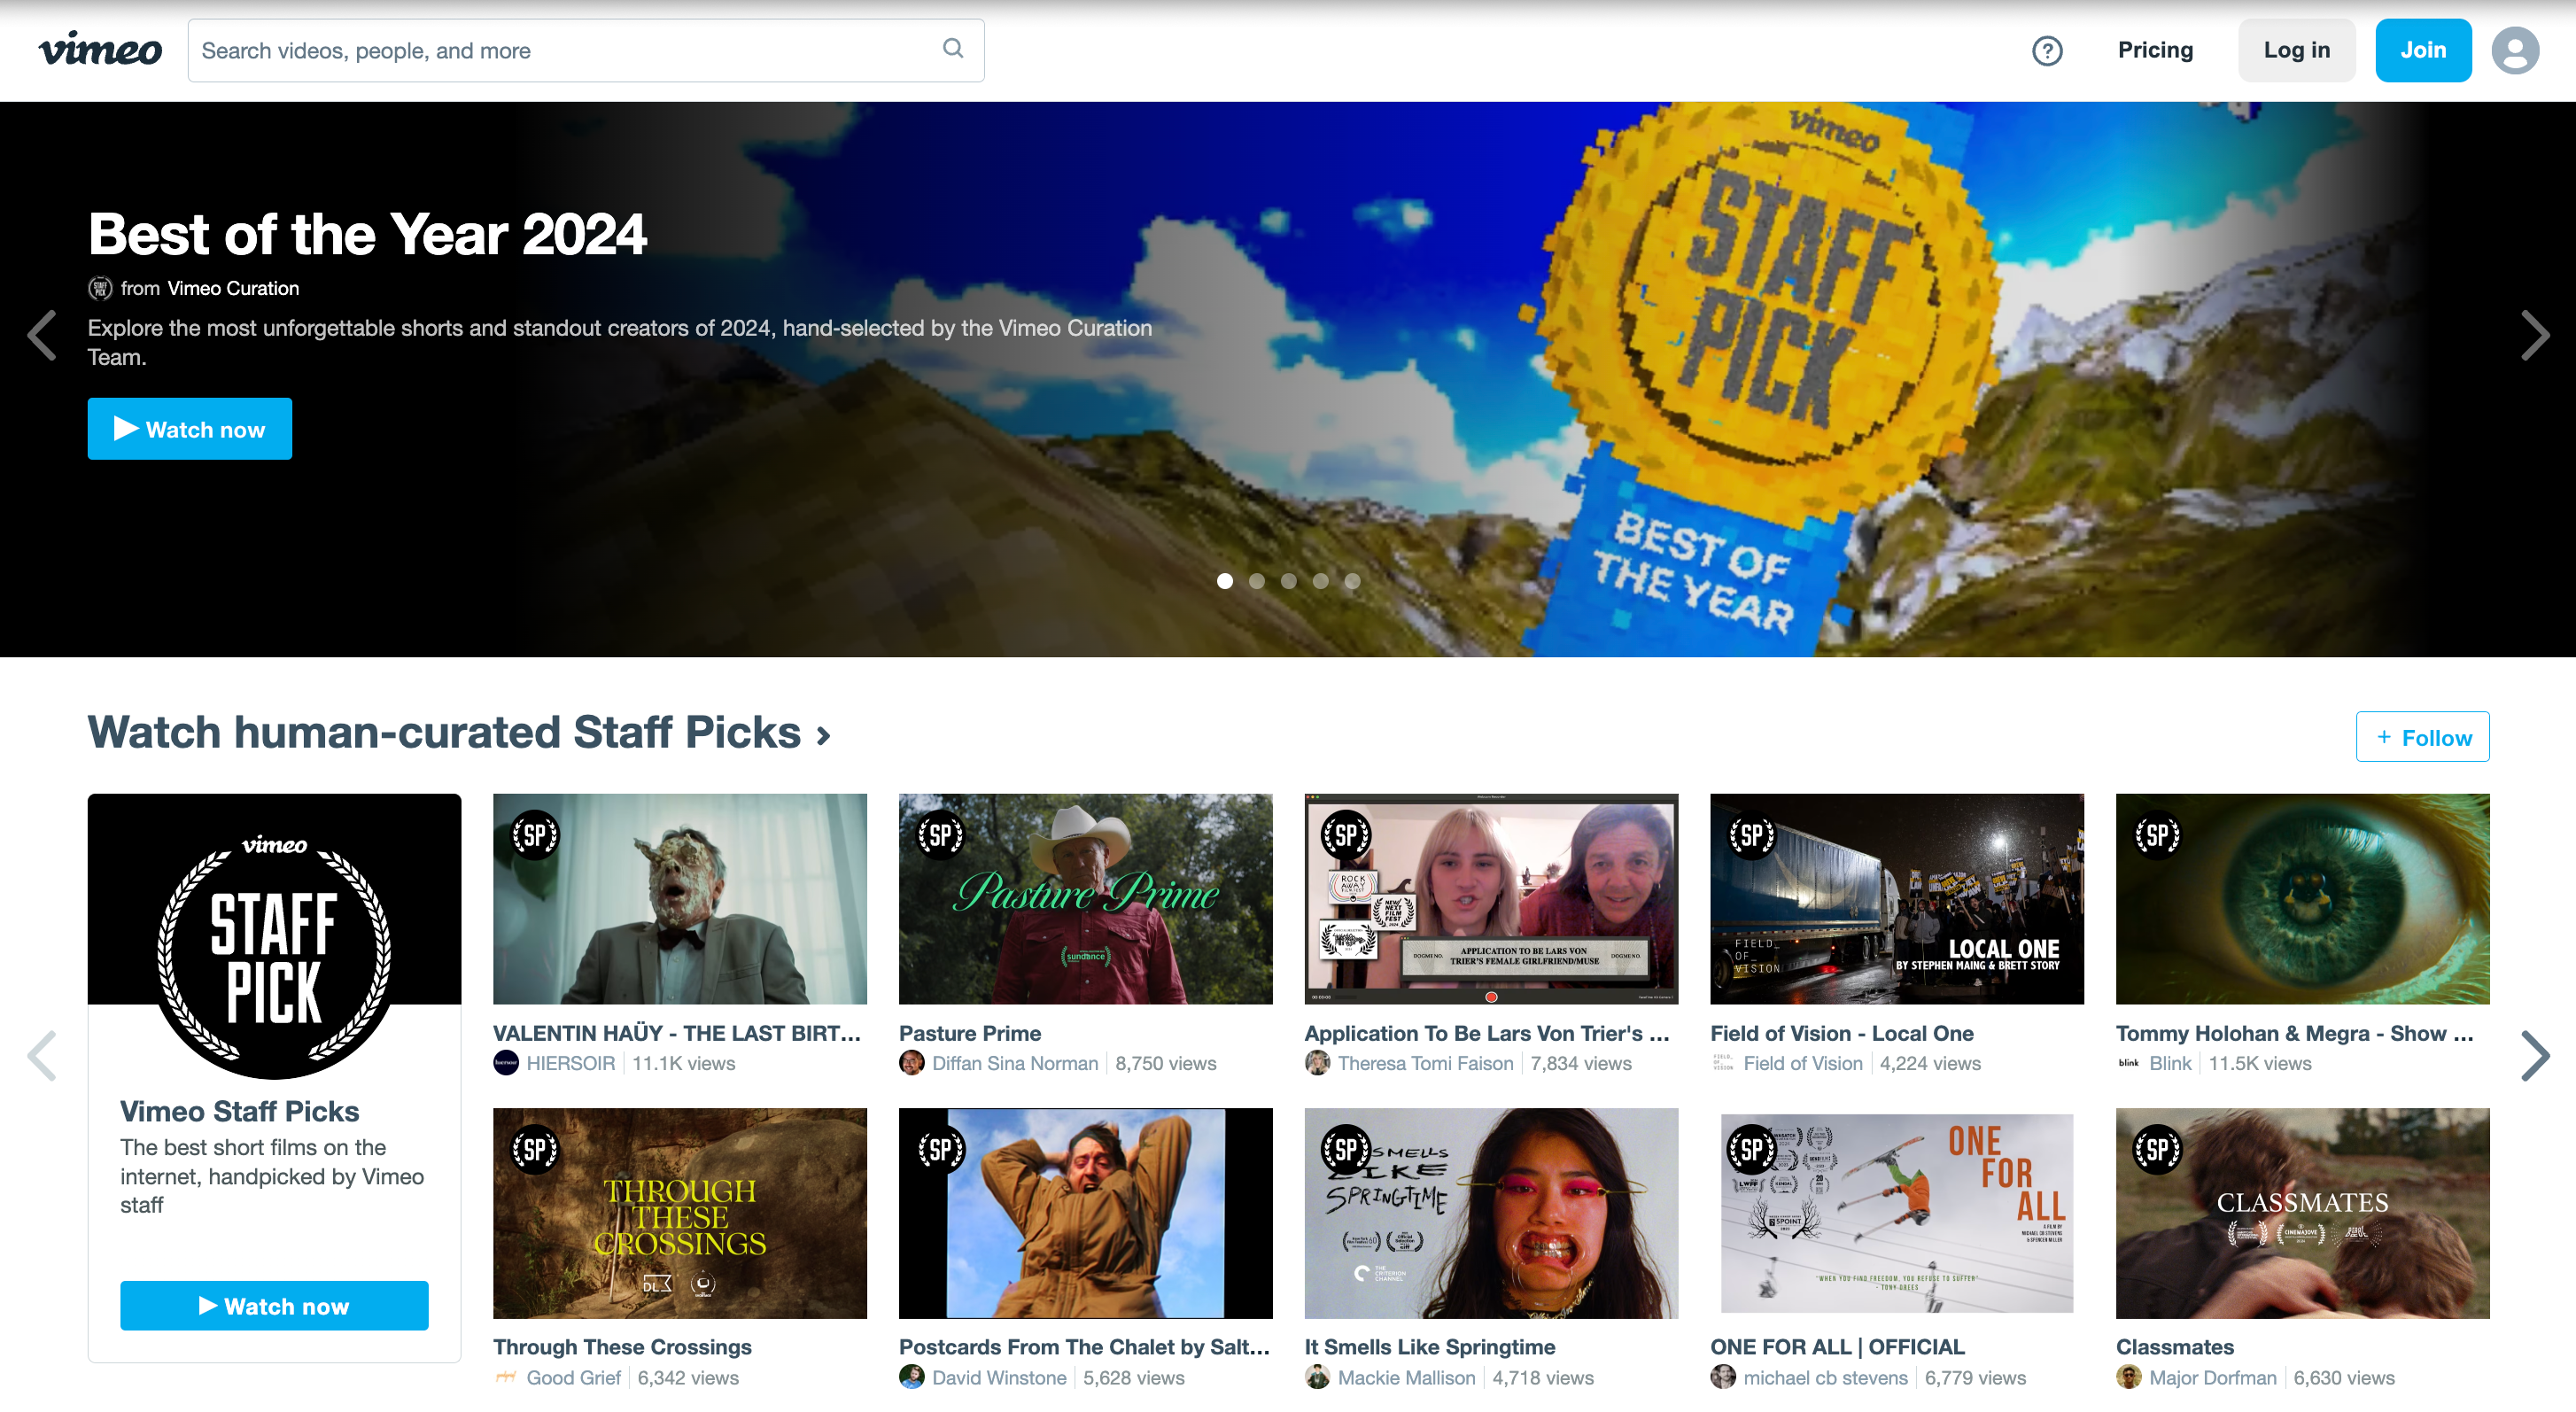Click the search videos input field
The width and height of the screenshot is (2576, 1412).
coord(560,50)
